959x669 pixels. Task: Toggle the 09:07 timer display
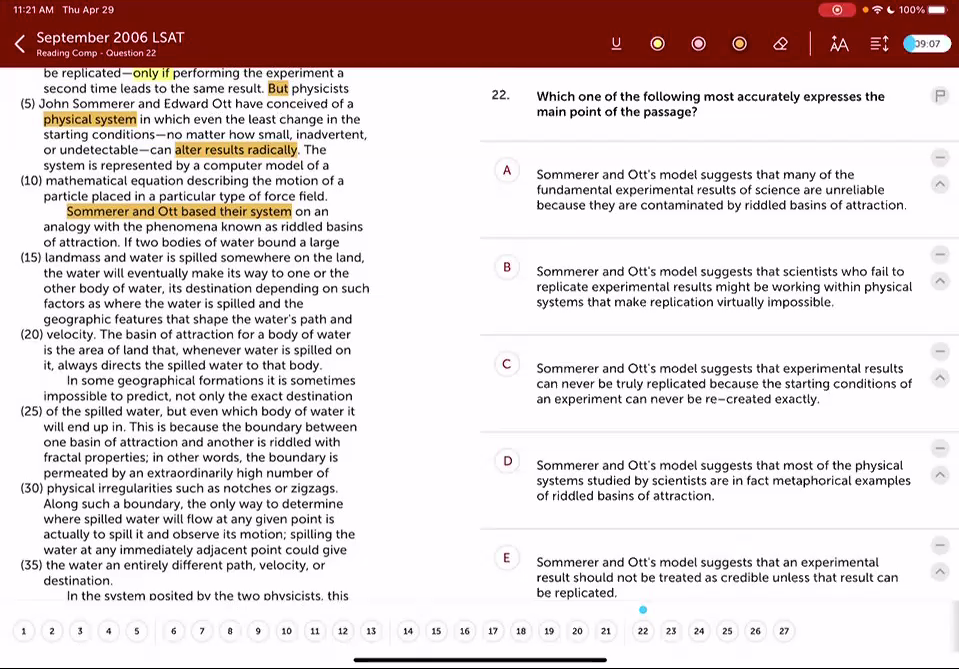pos(924,43)
